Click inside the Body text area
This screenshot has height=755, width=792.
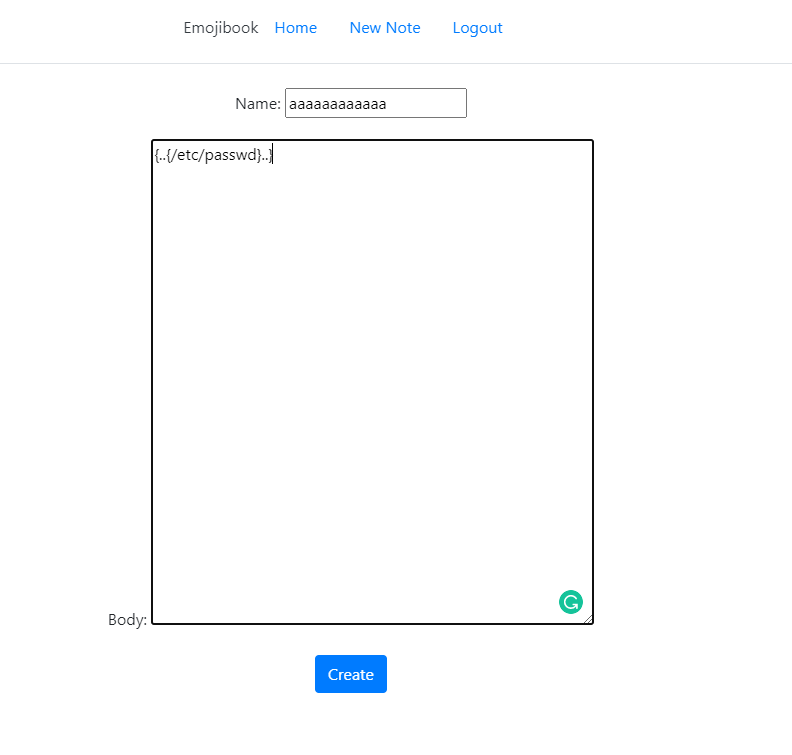point(372,382)
